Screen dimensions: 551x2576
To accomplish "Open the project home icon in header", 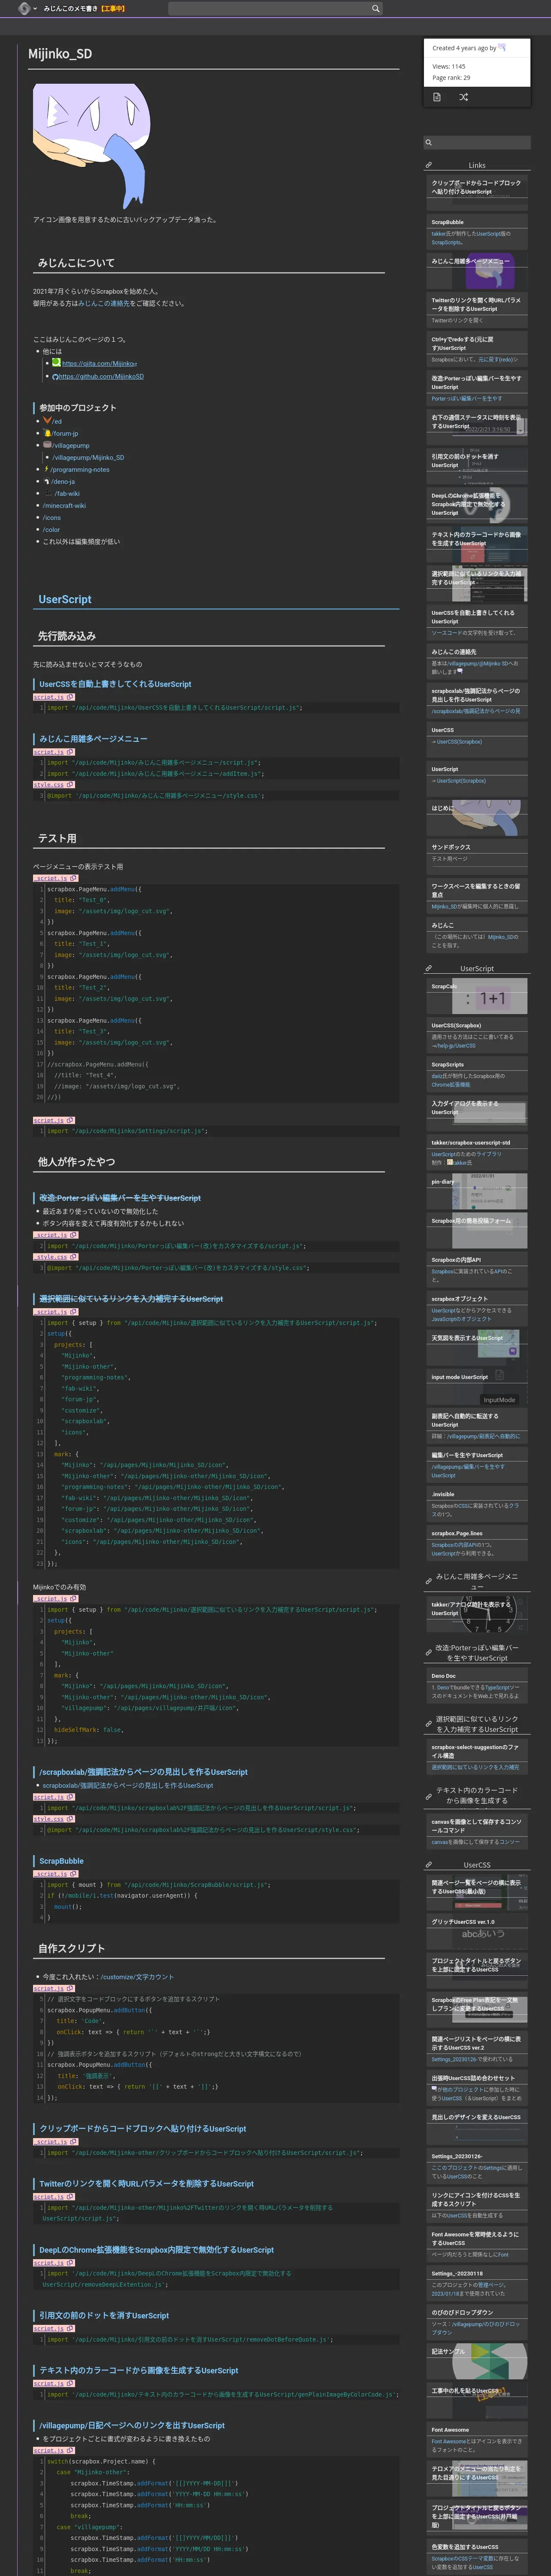I will click(x=24, y=8).
